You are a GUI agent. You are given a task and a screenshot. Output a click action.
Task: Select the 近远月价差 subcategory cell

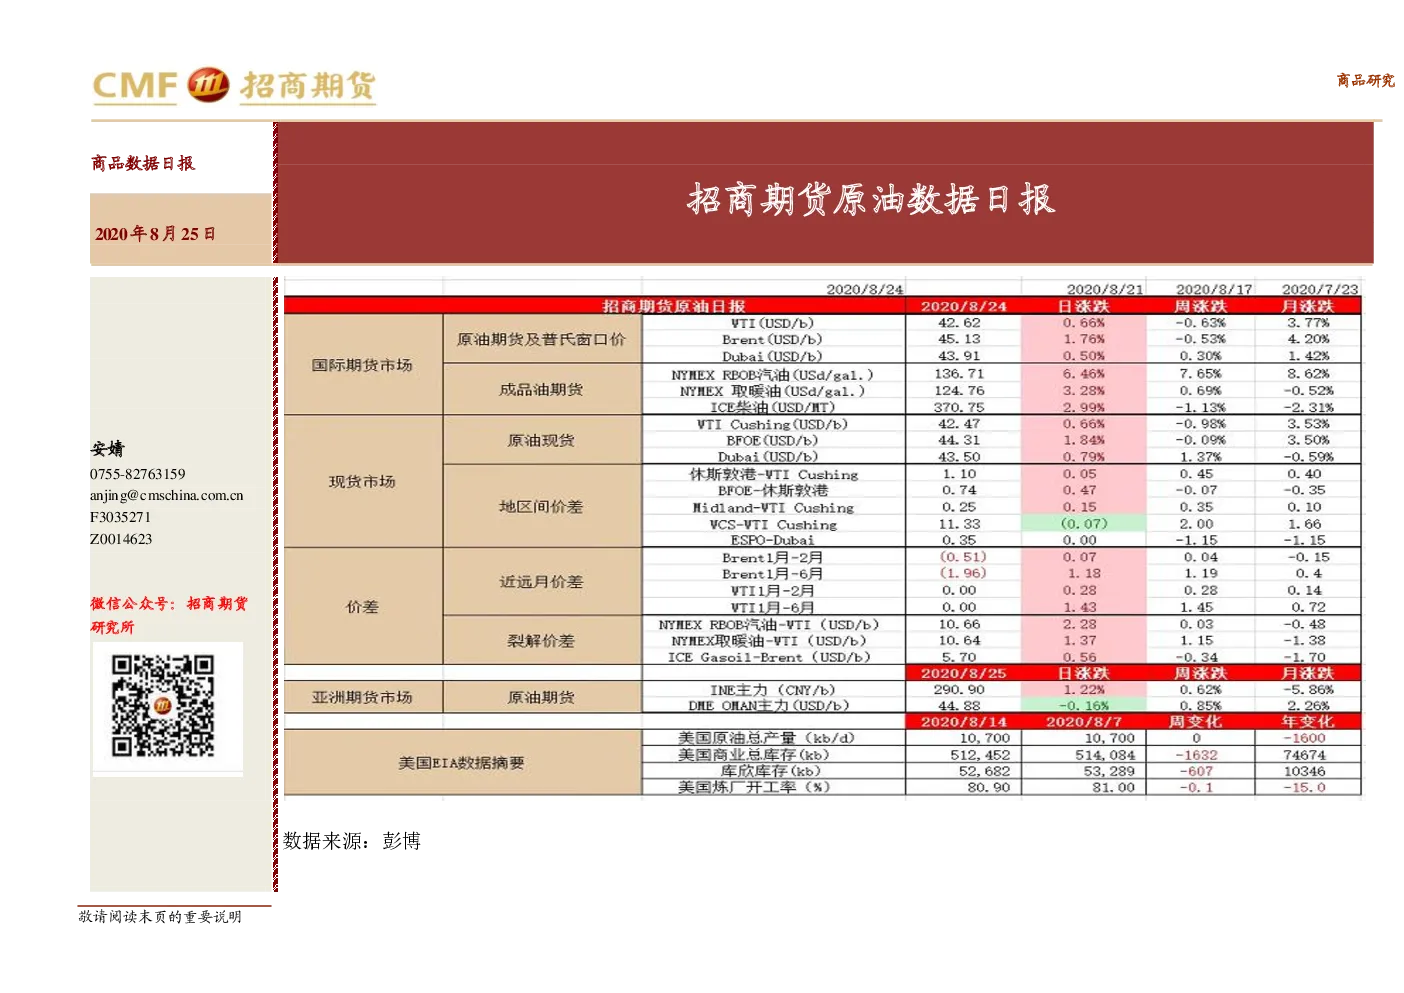[x=542, y=582]
